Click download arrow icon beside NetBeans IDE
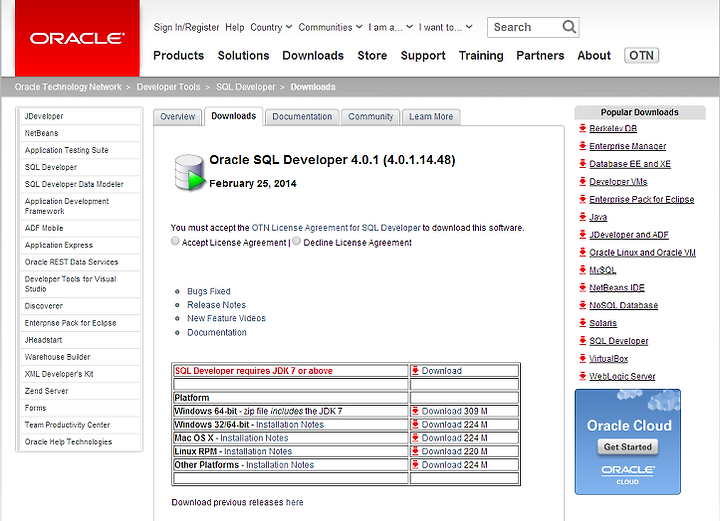The width and height of the screenshot is (720, 521). point(583,287)
